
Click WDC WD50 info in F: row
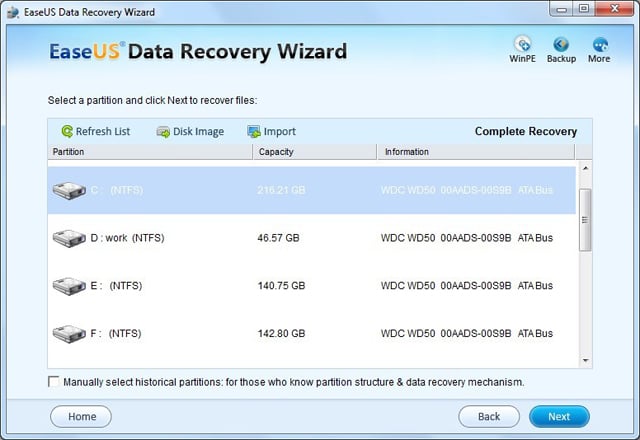(467, 333)
